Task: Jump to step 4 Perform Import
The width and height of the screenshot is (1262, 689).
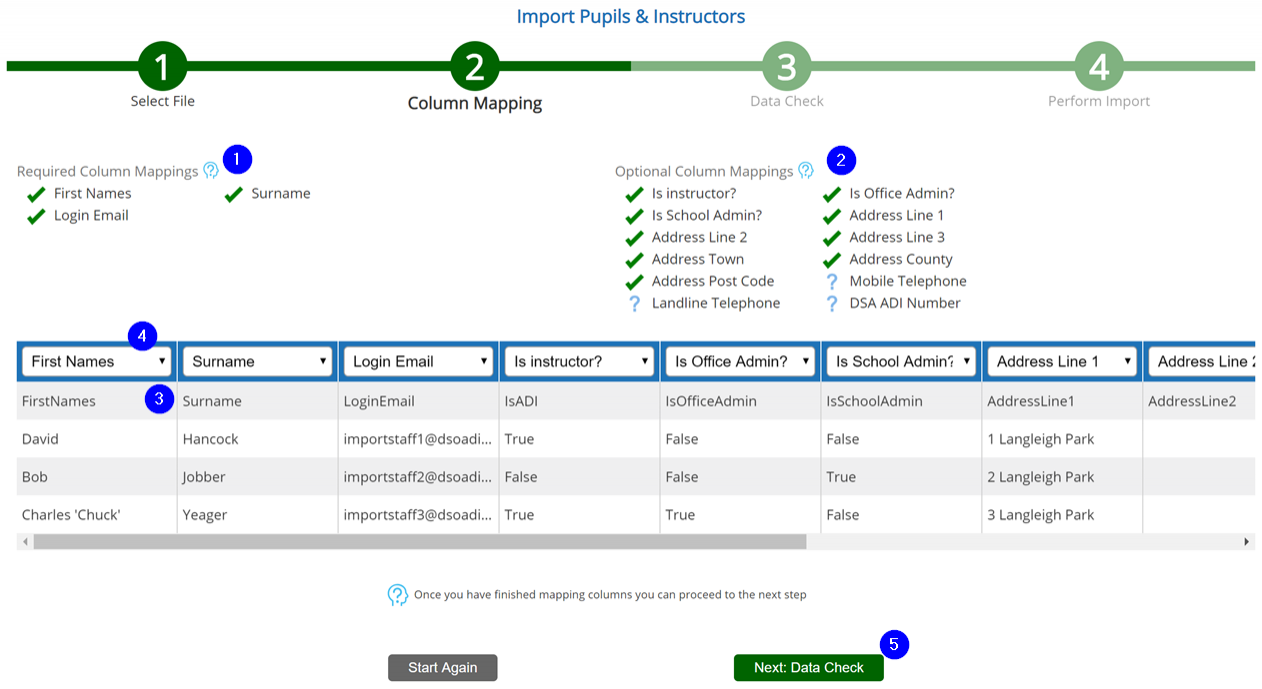Action: click(1099, 67)
